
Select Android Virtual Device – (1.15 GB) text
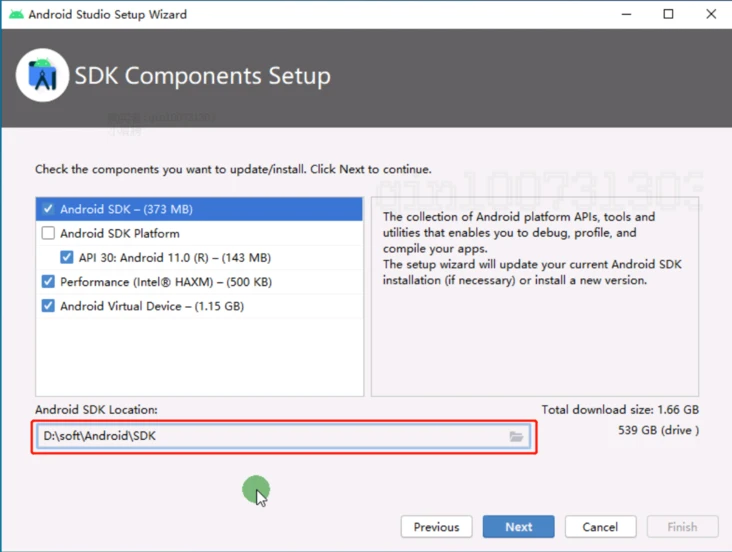coord(152,306)
